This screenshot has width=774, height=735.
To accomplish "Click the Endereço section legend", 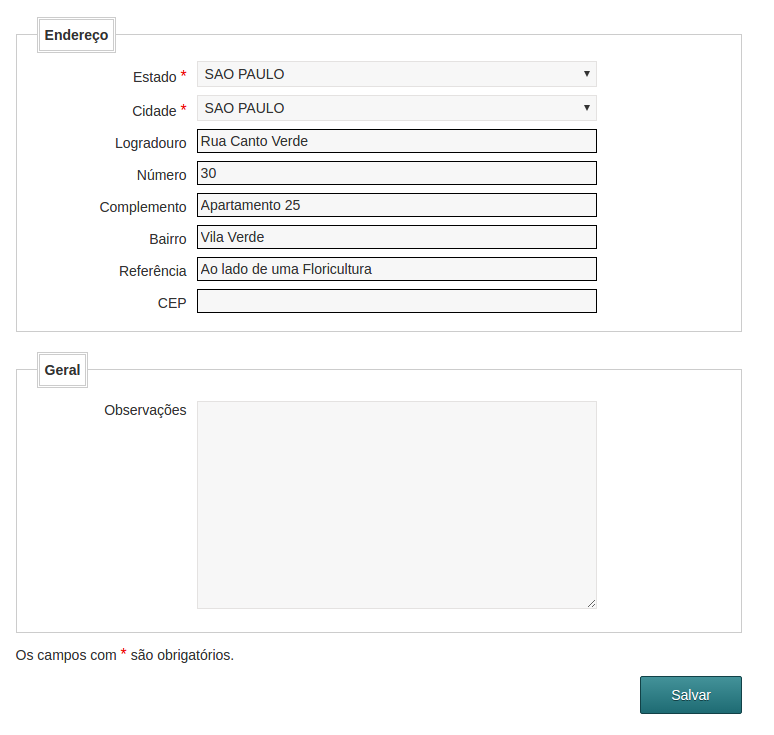I will point(76,35).
